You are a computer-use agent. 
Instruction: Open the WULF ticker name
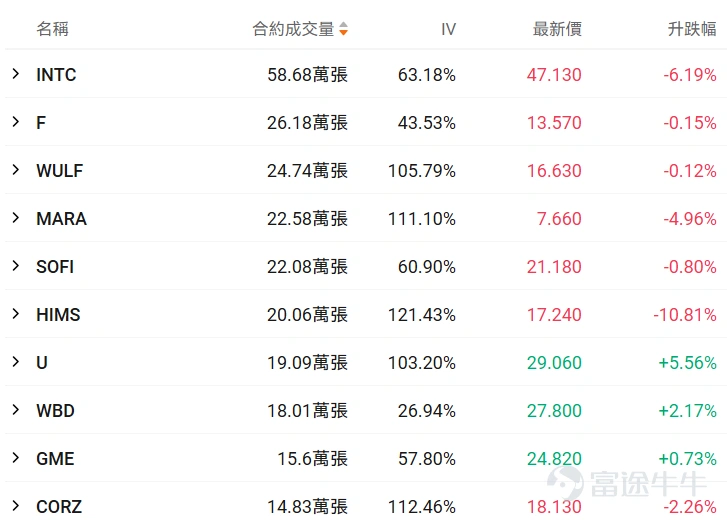click(59, 171)
